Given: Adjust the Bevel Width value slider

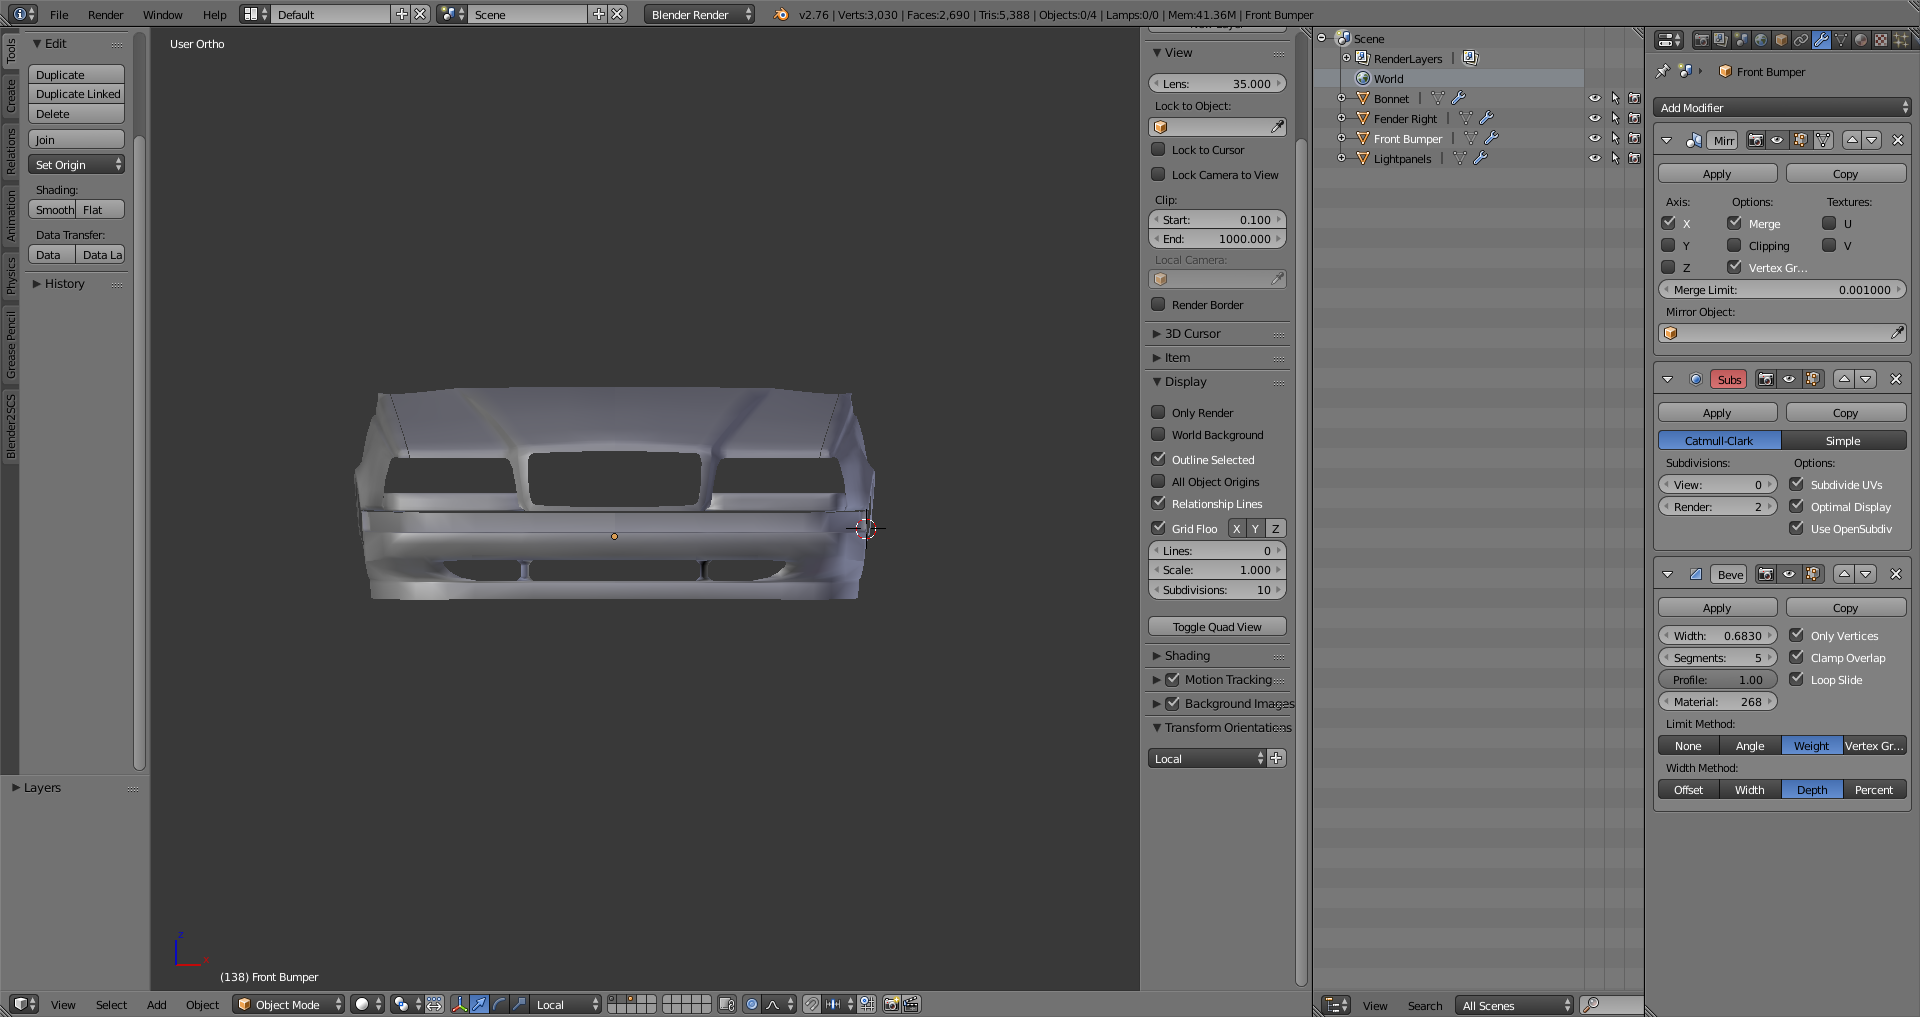Looking at the screenshot, I should coord(1717,636).
